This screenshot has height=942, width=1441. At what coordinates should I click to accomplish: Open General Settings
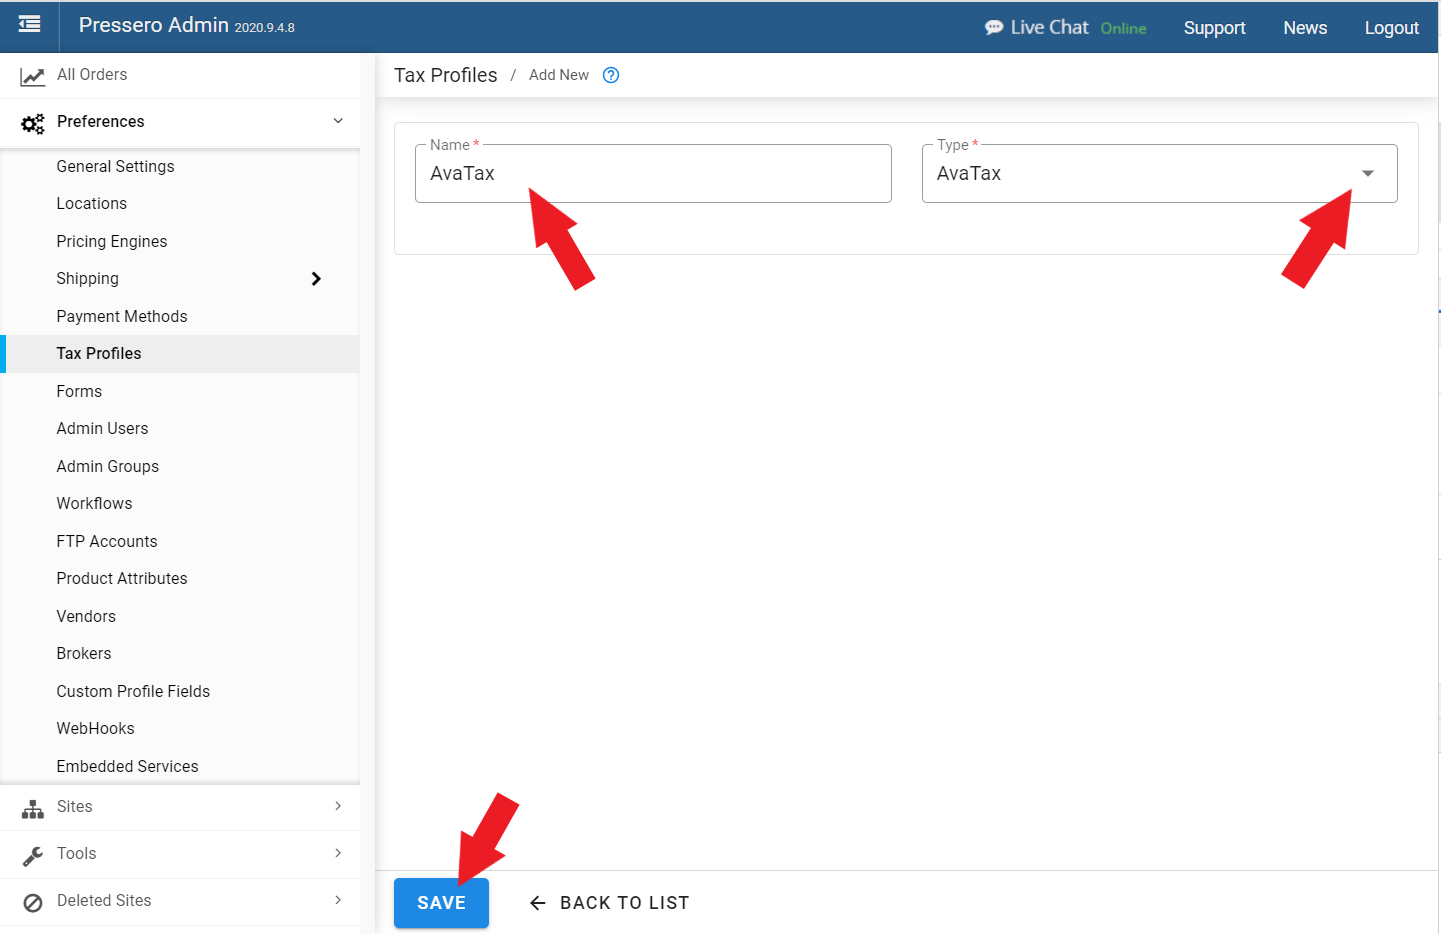[x=115, y=167]
